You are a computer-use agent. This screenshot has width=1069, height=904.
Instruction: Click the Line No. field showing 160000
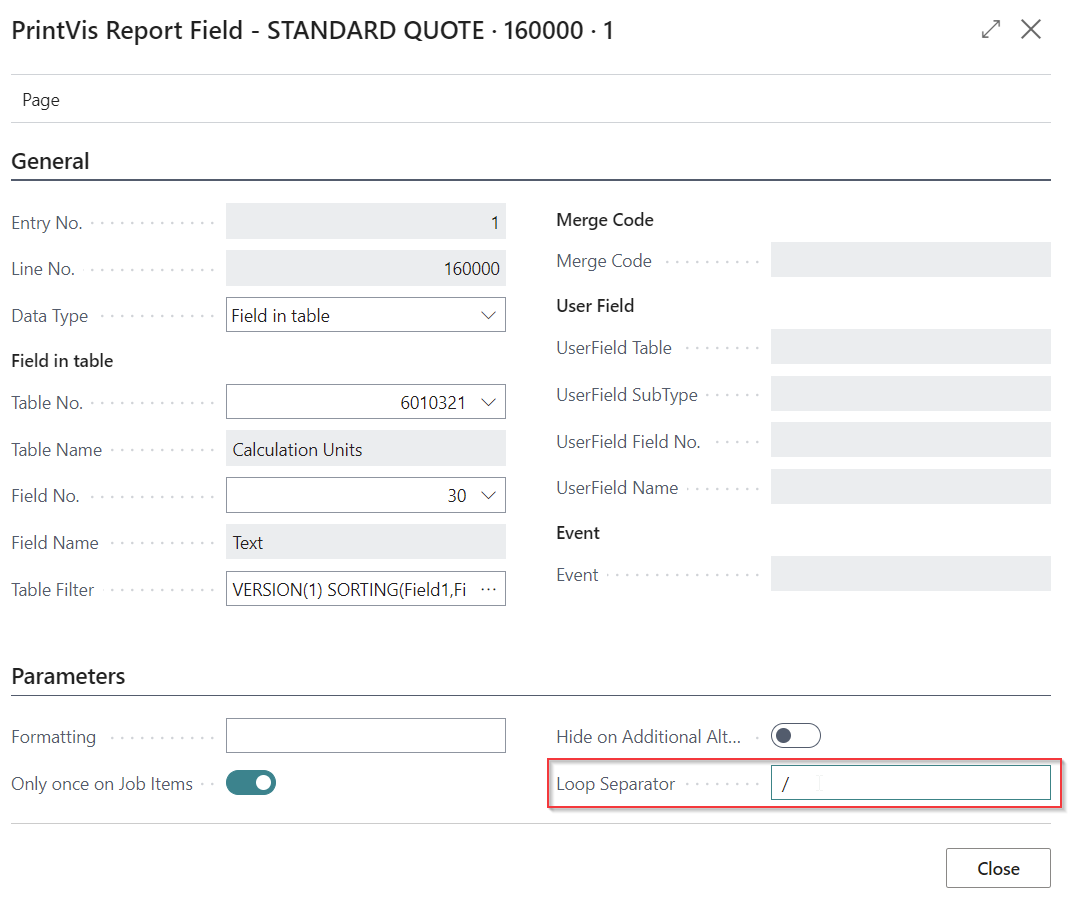point(365,268)
